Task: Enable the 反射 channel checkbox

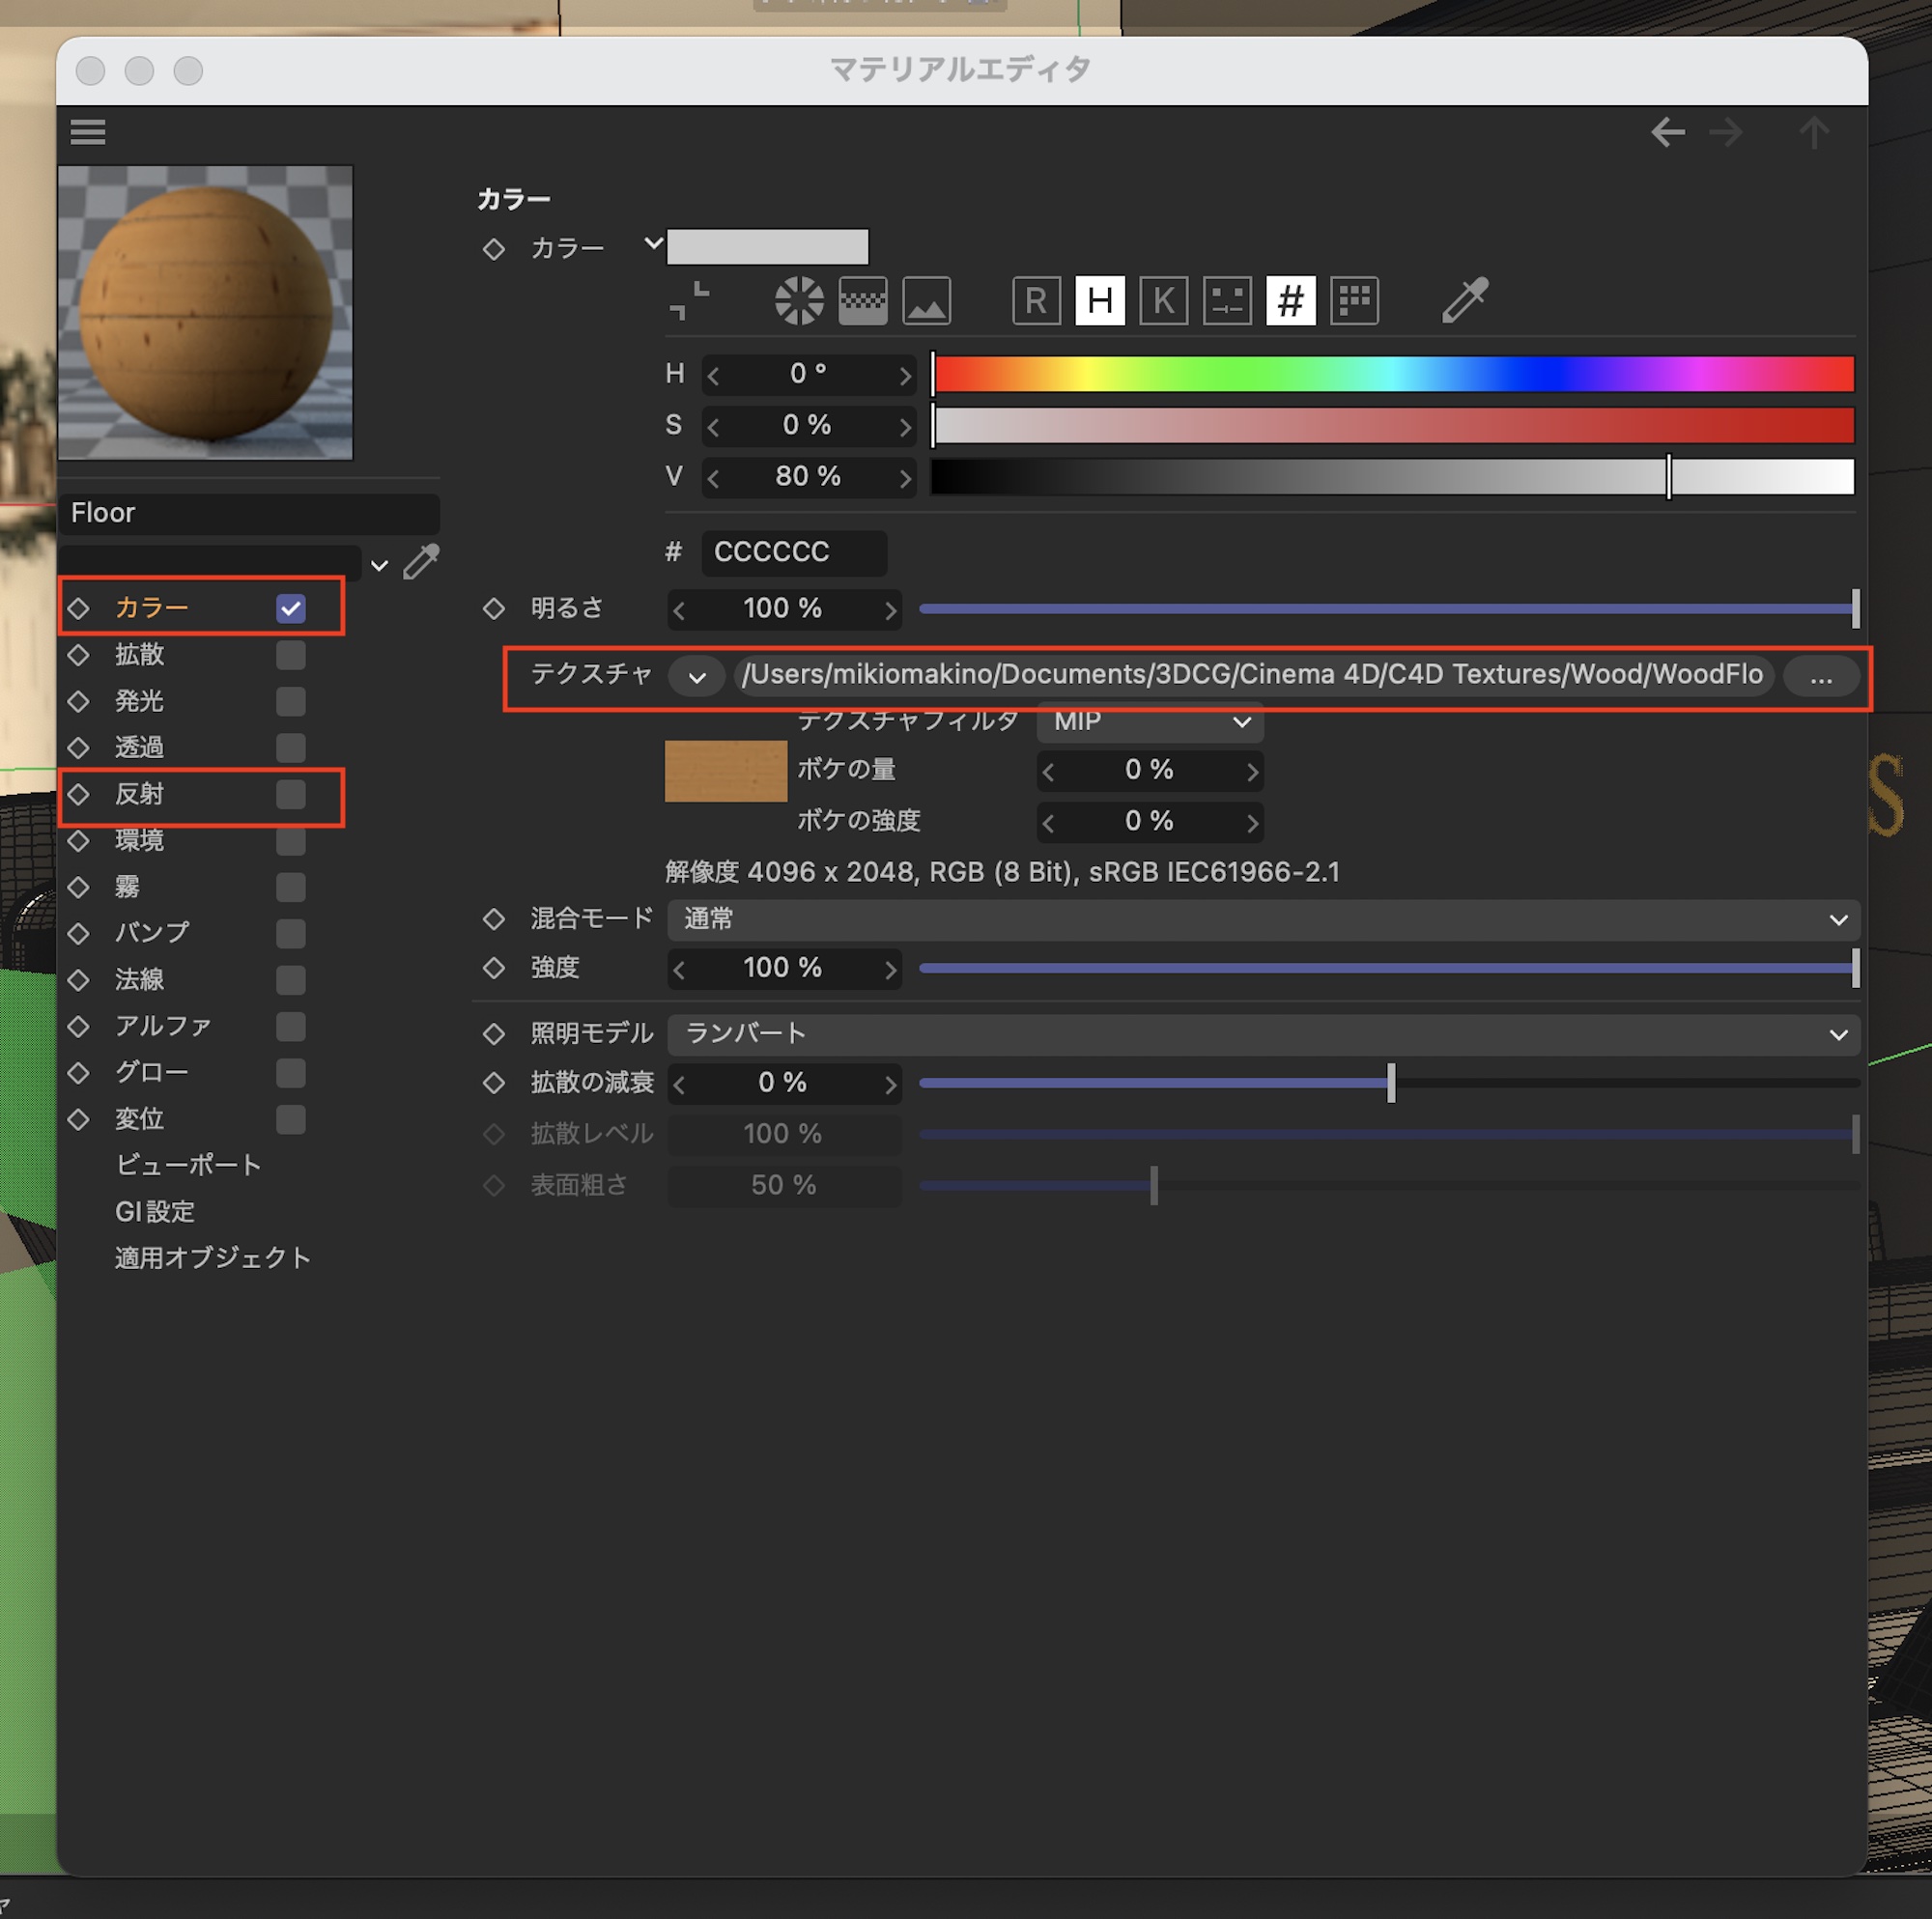Action: [x=291, y=795]
